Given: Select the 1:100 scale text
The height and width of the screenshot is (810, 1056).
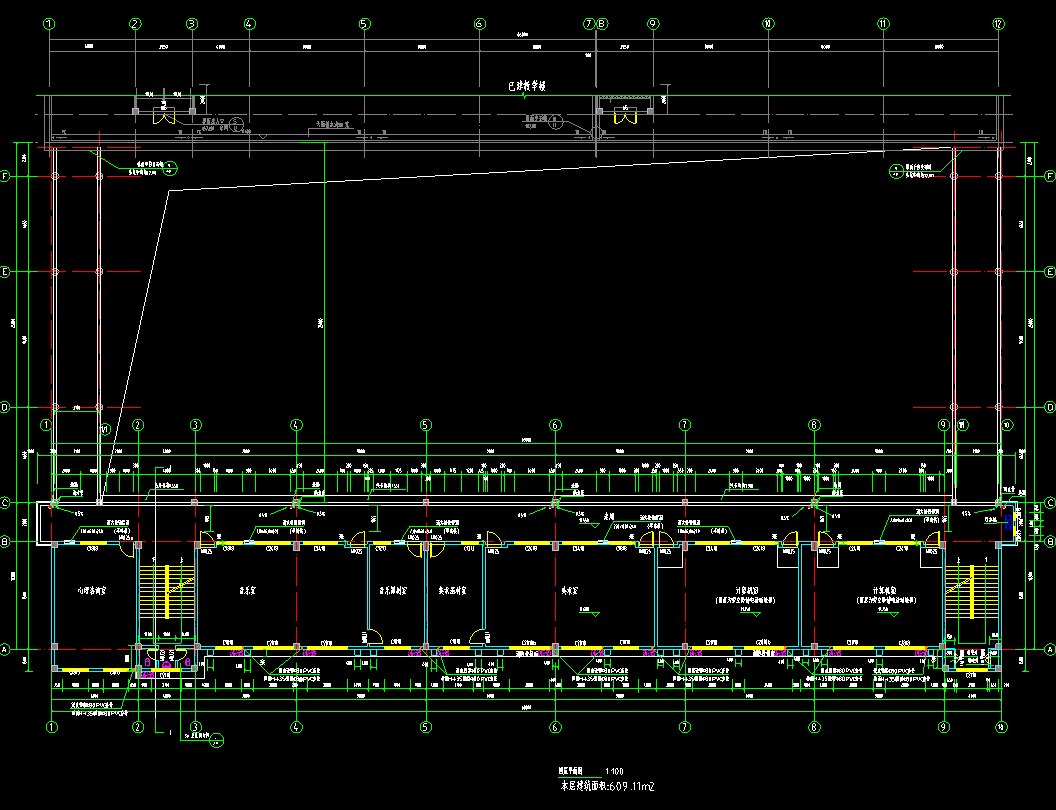Looking at the screenshot, I should 613,772.
